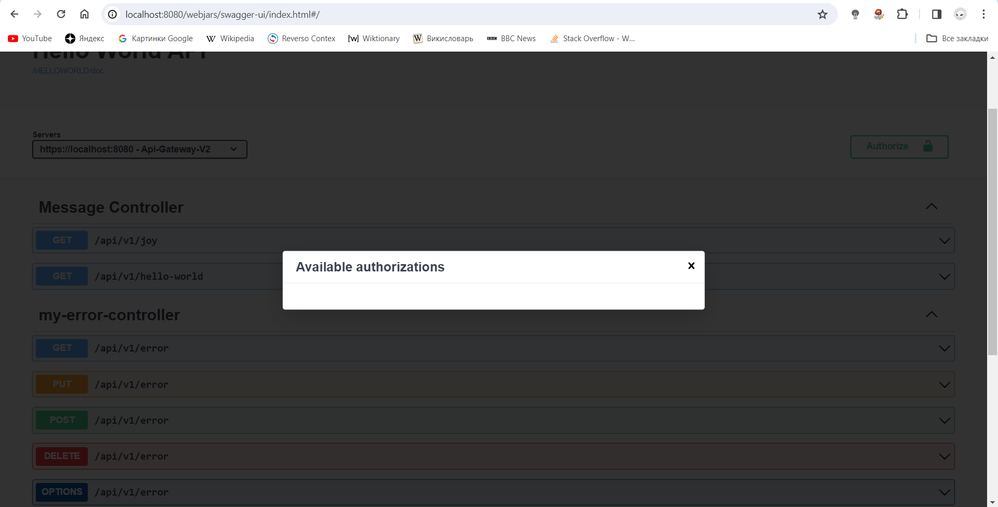Viewport: 998px width, 507px height.
Task: Close the Available authorizations dialog
Action: [691, 266]
